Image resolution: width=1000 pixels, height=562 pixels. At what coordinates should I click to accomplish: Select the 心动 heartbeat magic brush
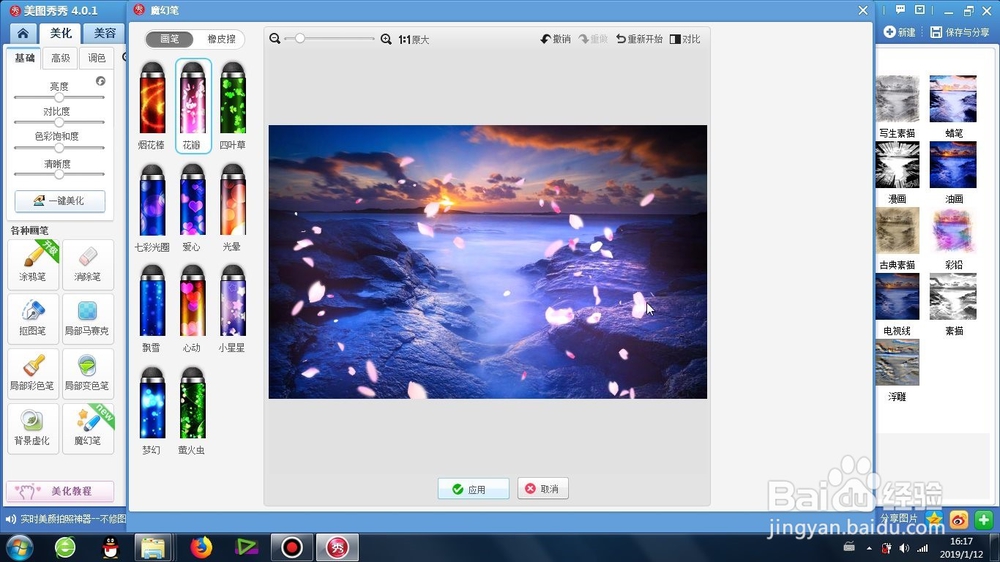pyautogui.click(x=193, y=308)
